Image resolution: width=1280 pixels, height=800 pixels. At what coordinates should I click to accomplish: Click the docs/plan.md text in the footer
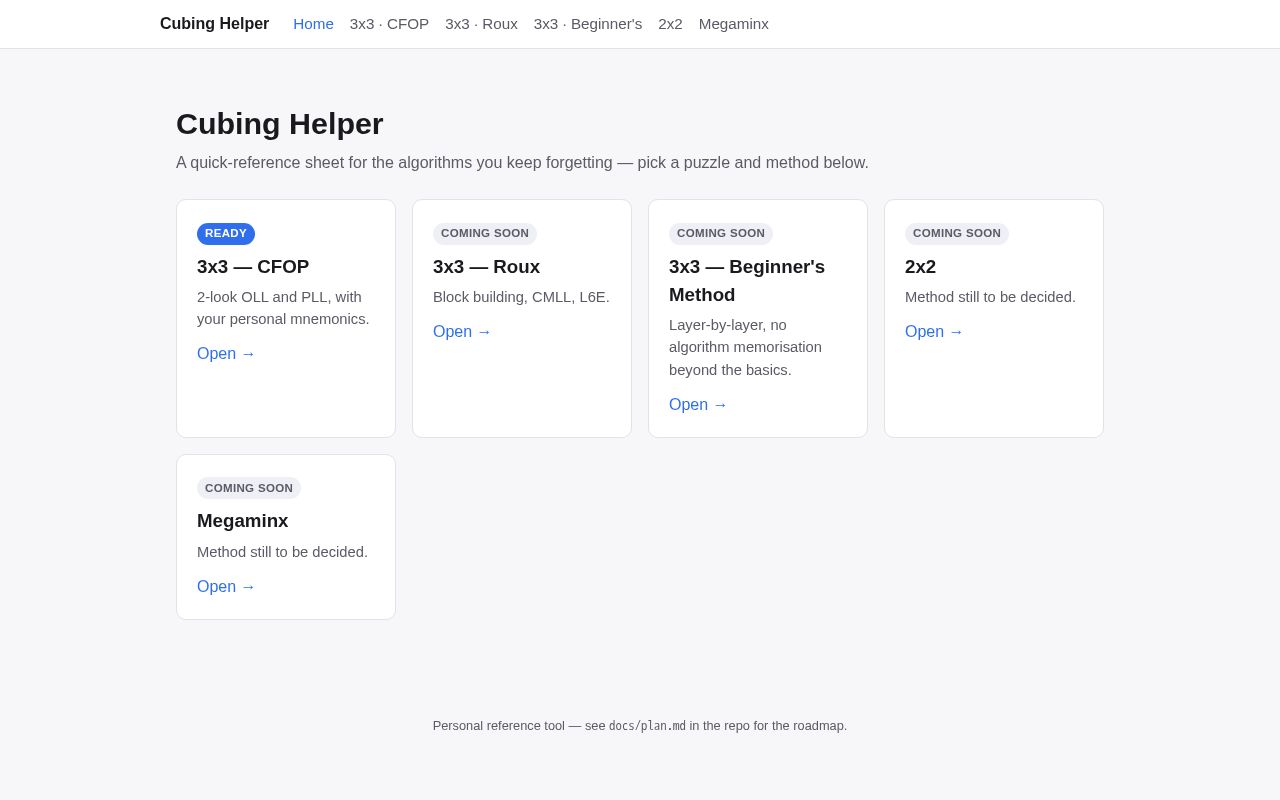click(x=647, y=726)
